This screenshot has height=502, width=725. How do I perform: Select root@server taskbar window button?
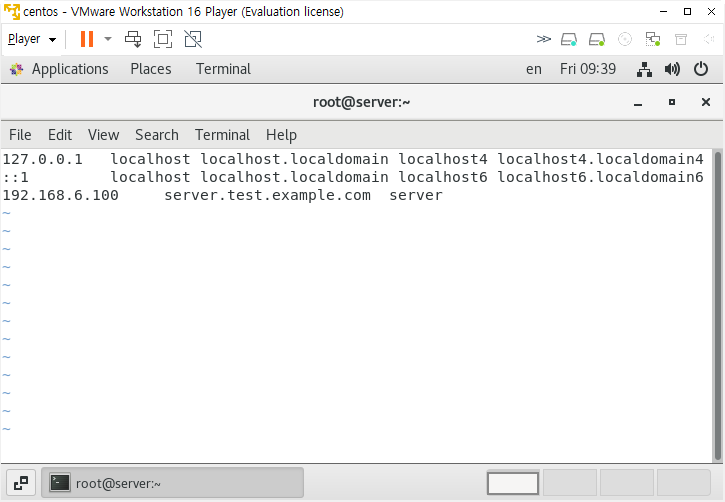[x=172, y=483]
